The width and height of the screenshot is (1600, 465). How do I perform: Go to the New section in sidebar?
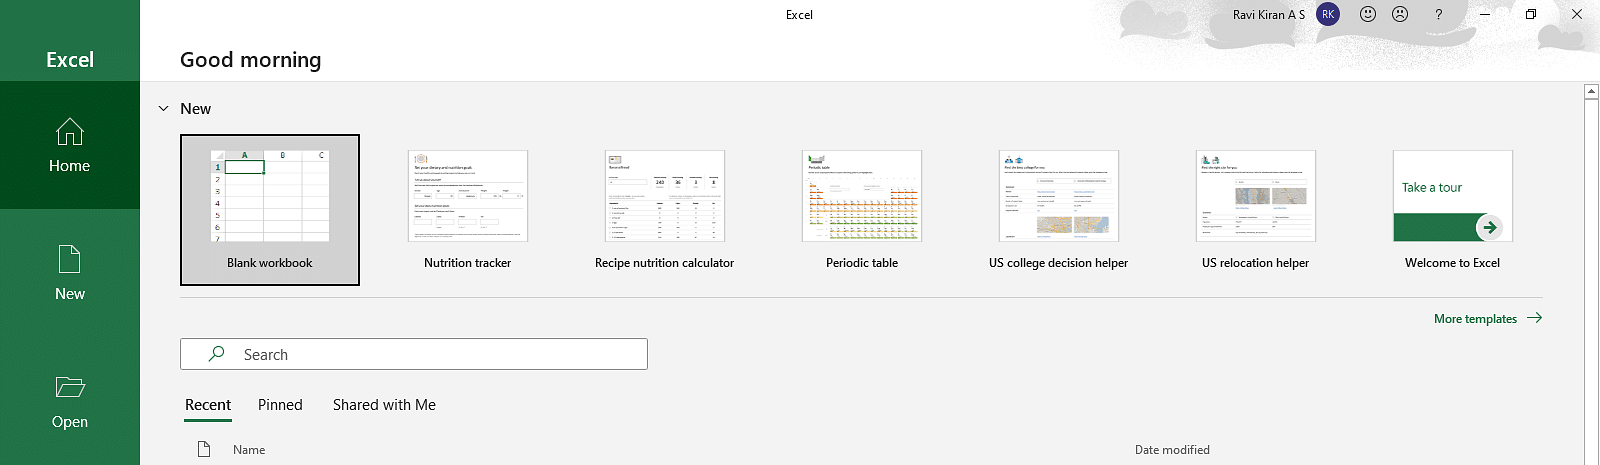pos(70,273)
